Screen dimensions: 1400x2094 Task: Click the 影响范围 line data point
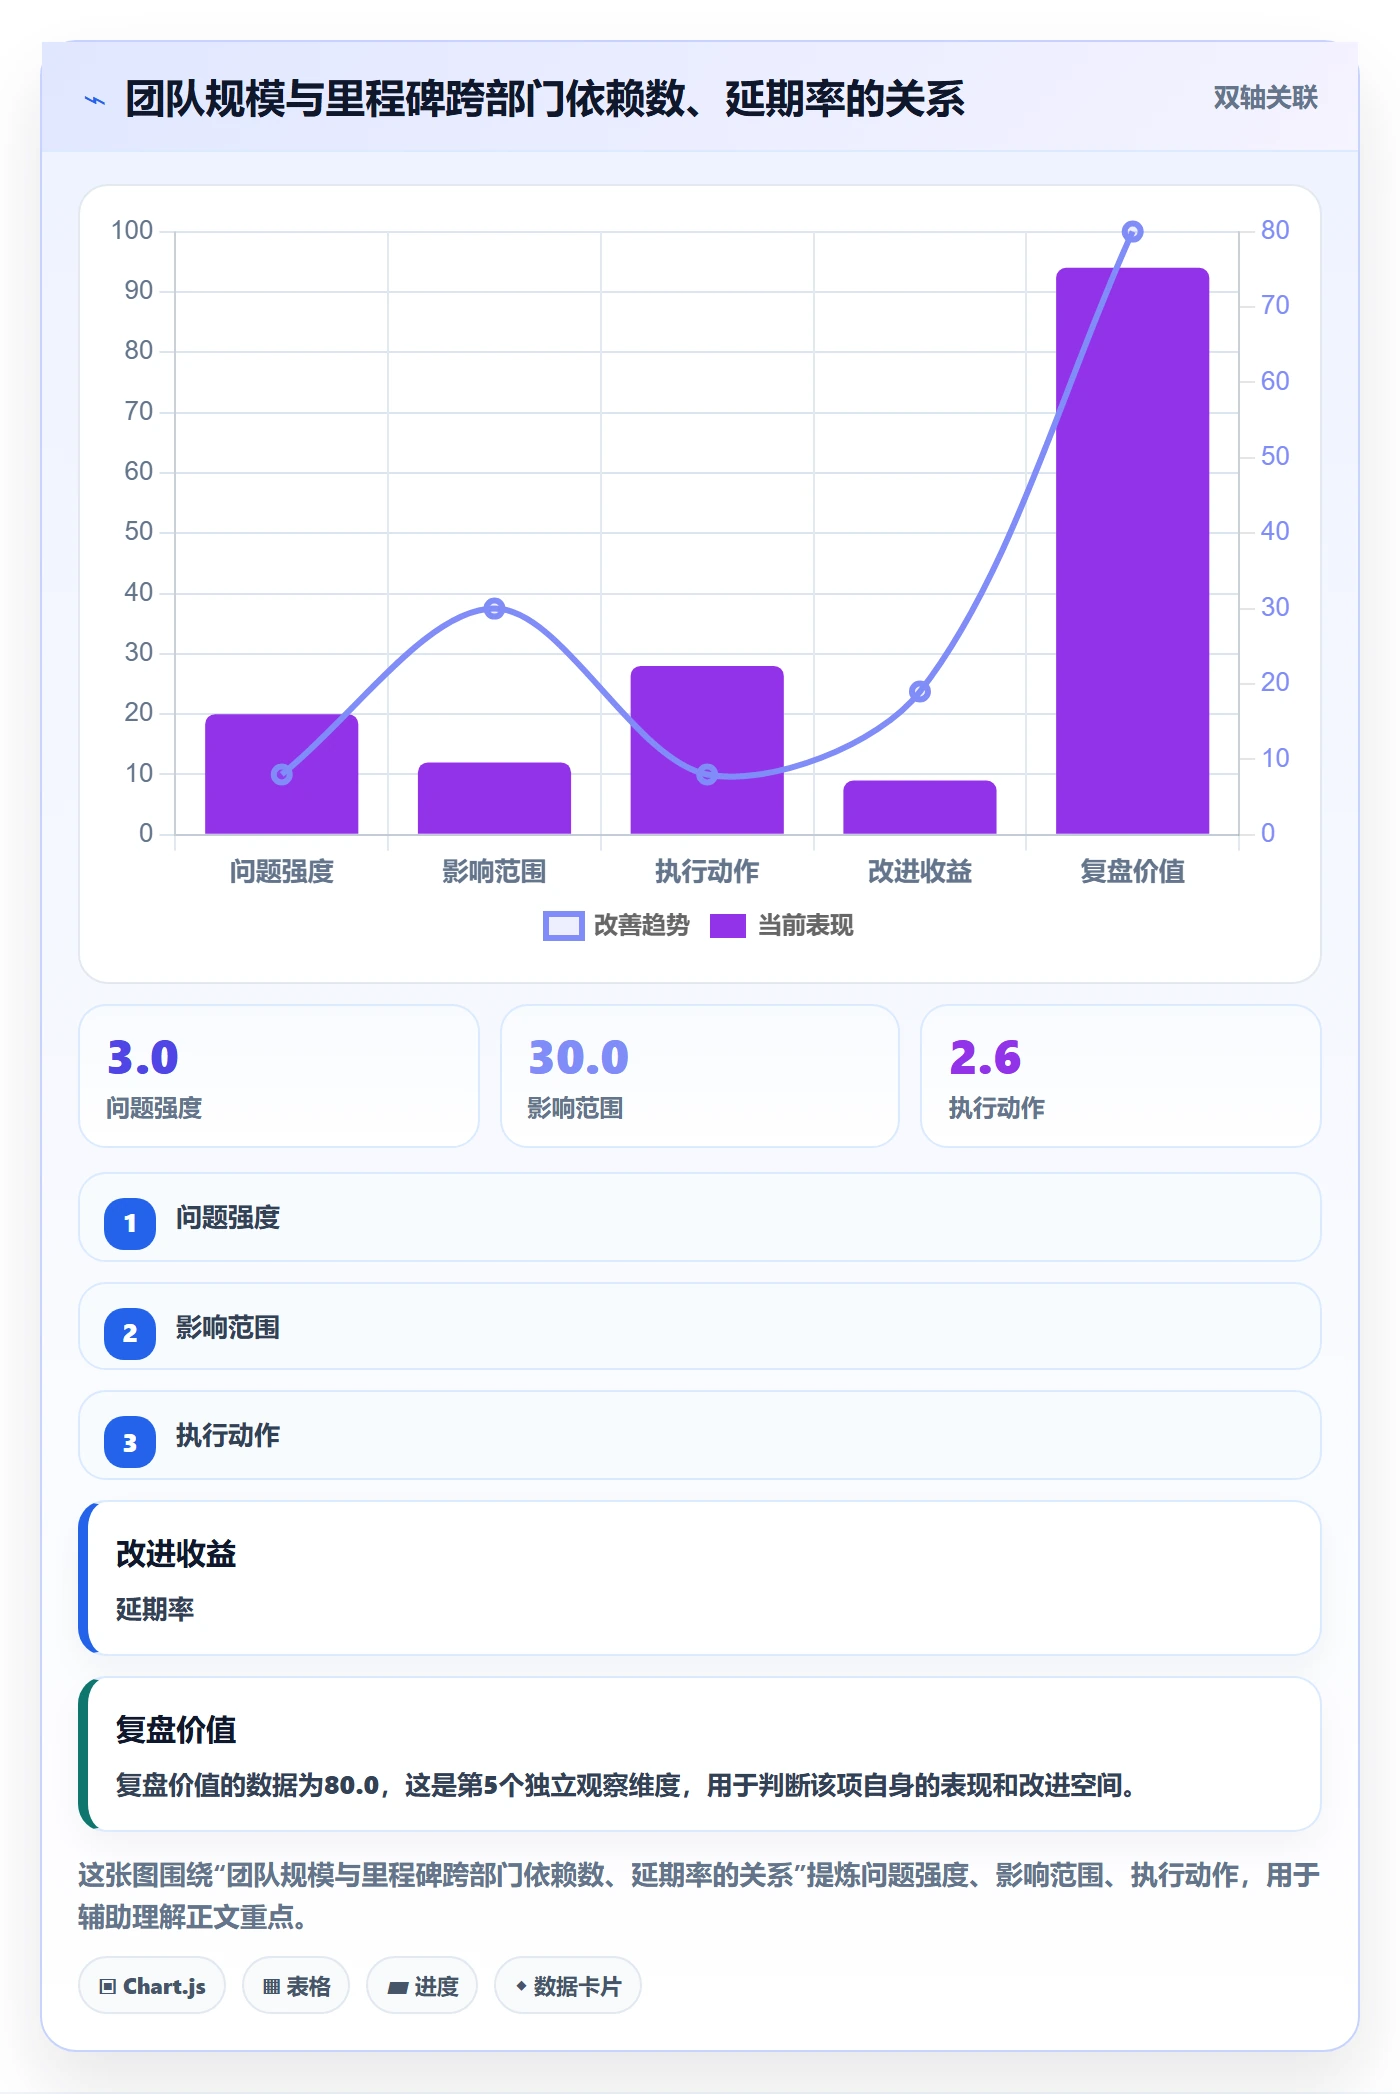tap(494, 608)
